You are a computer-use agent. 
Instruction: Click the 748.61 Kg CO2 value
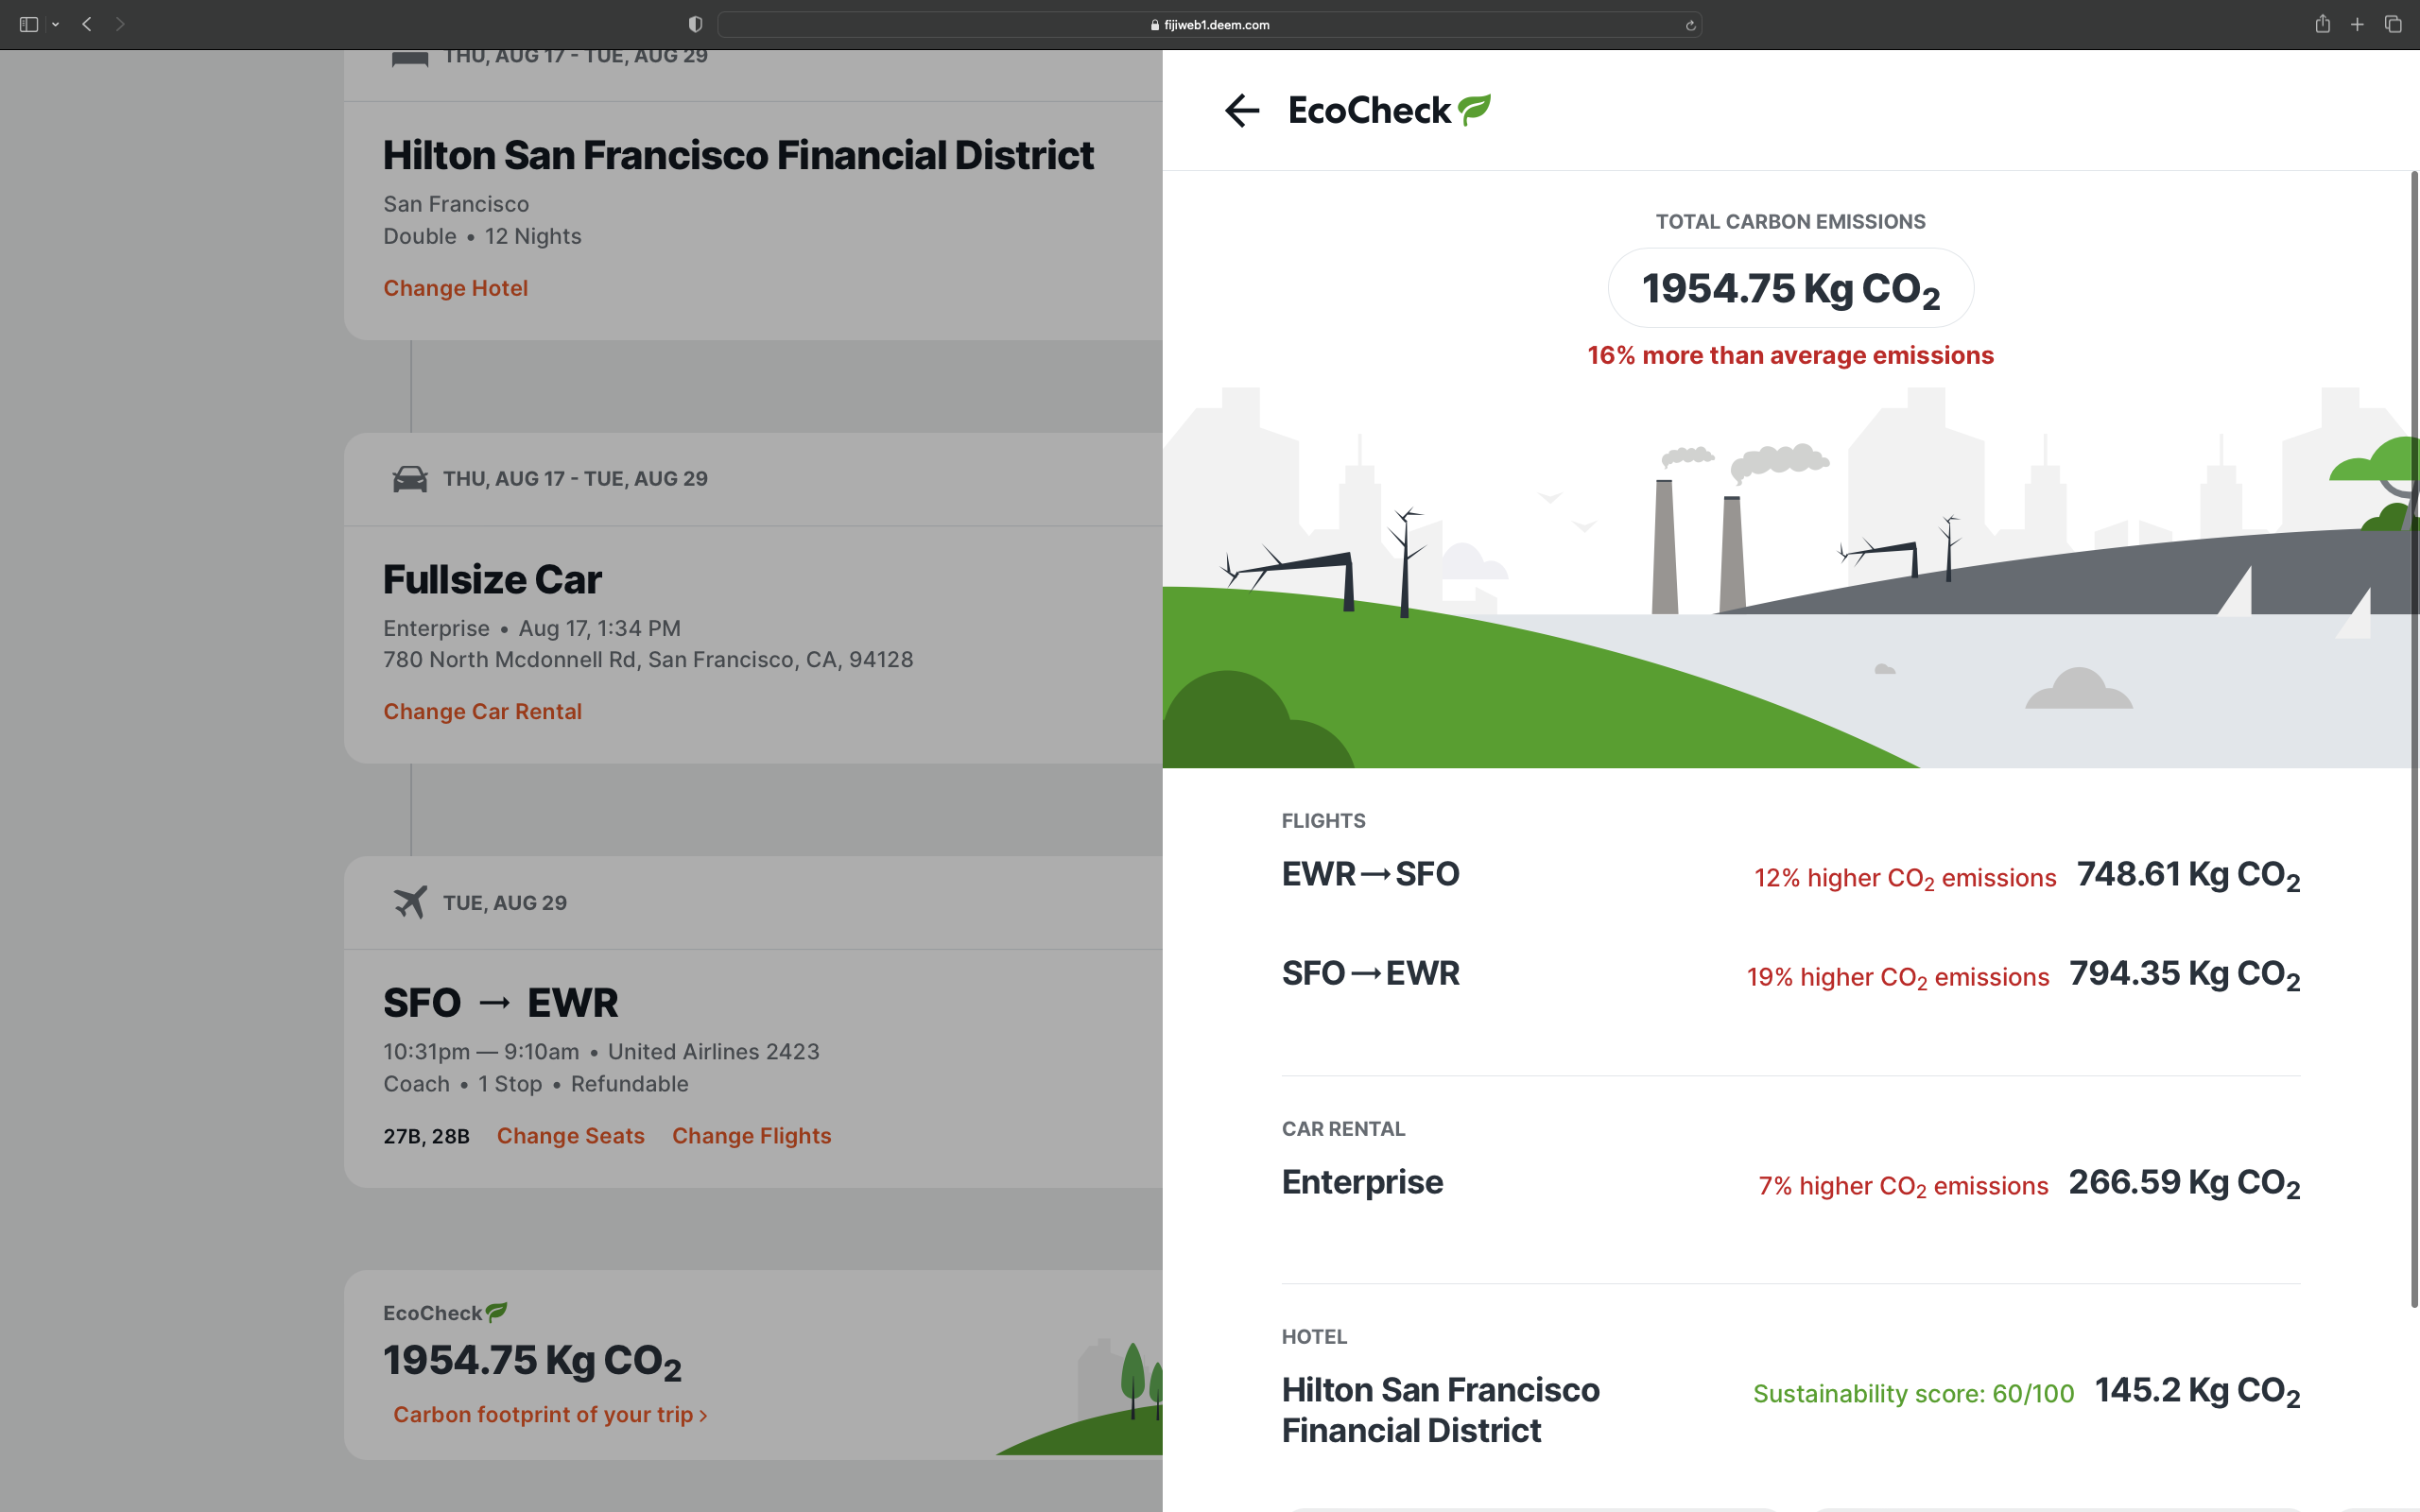click(x=2188, y=875)
